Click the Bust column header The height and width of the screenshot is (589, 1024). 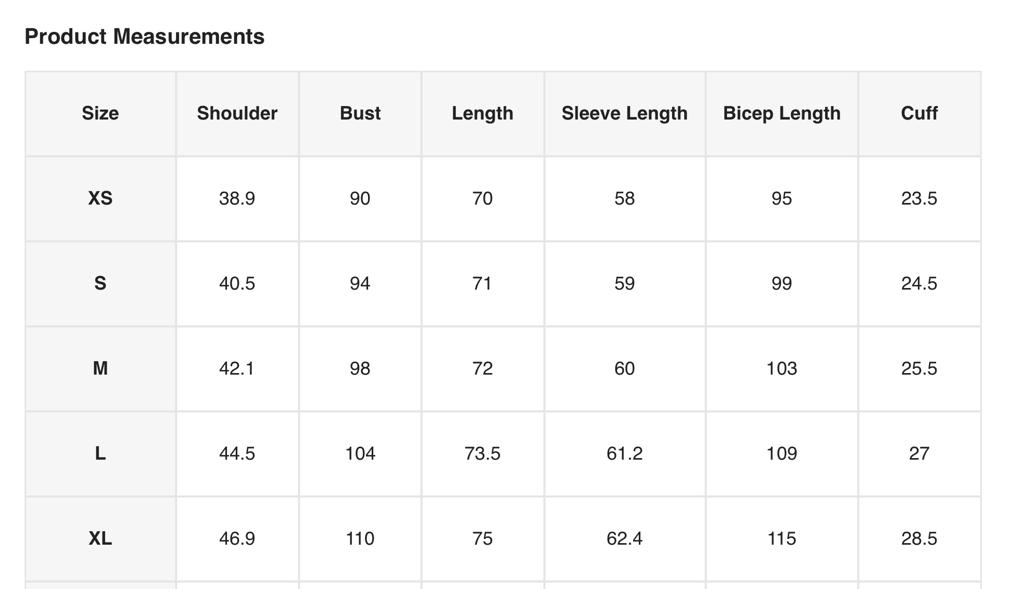click(x=360, y=113)
